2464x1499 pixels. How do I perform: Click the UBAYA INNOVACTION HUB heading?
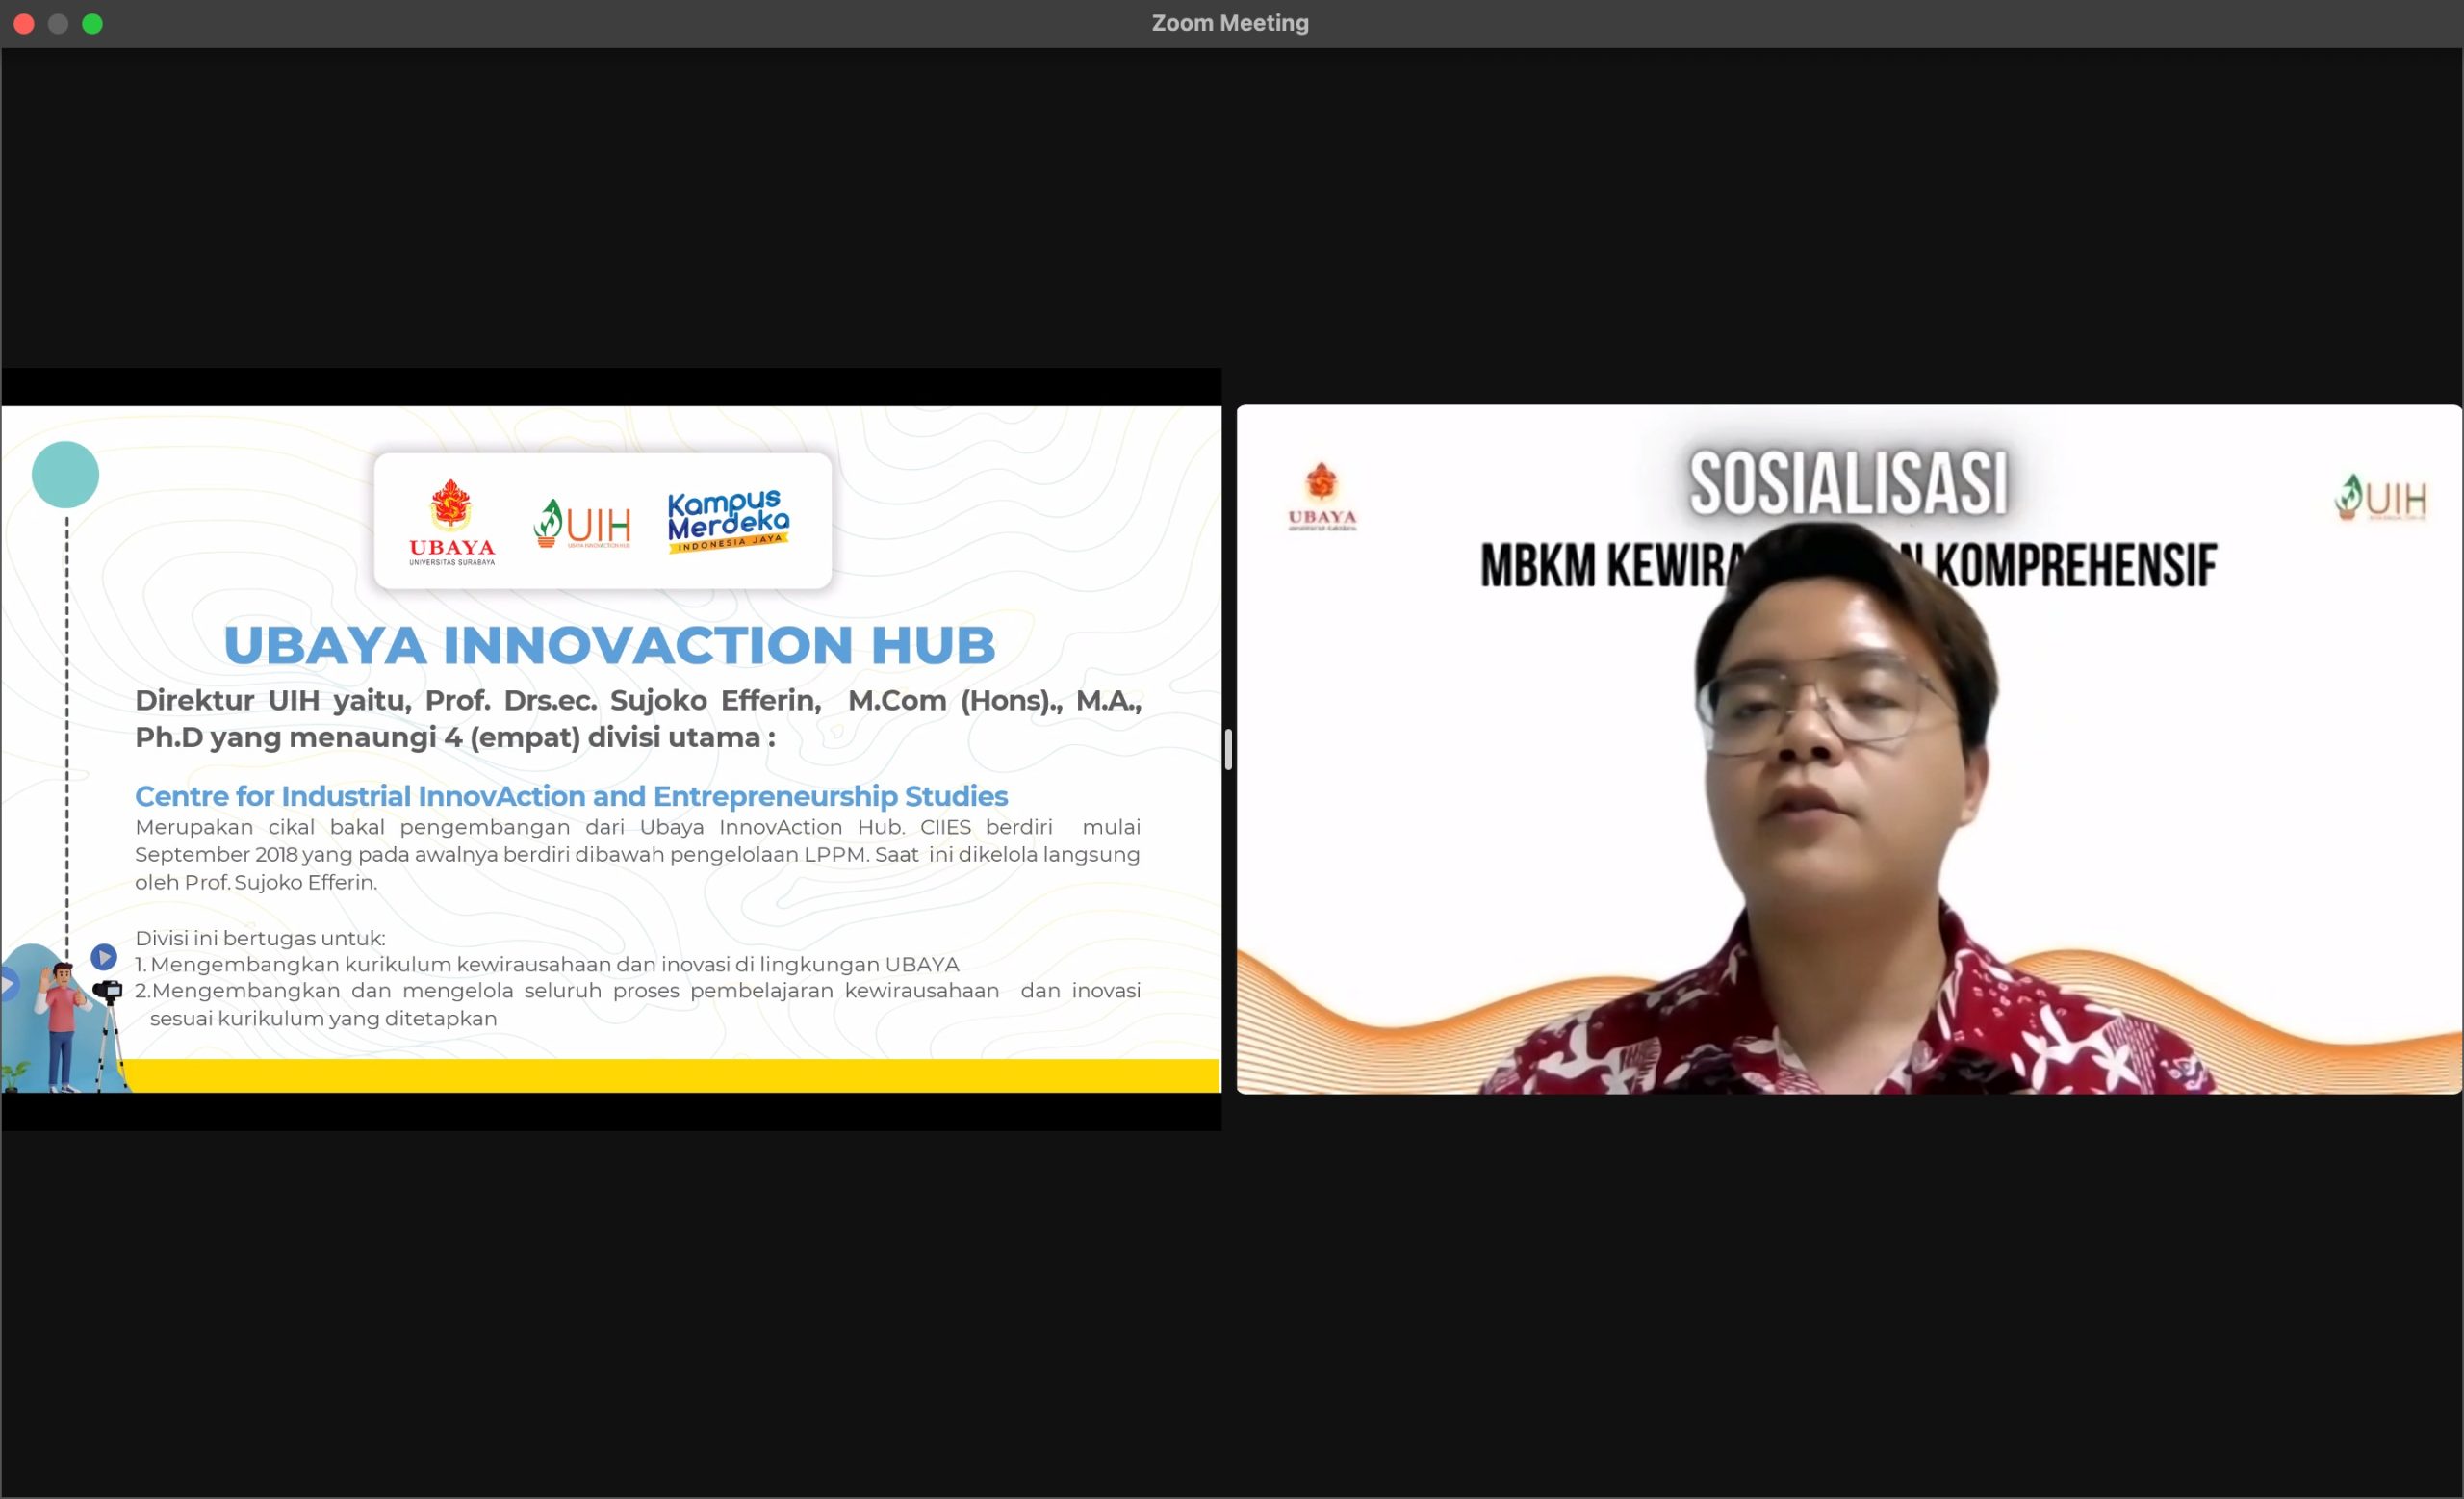pos(610,645)
